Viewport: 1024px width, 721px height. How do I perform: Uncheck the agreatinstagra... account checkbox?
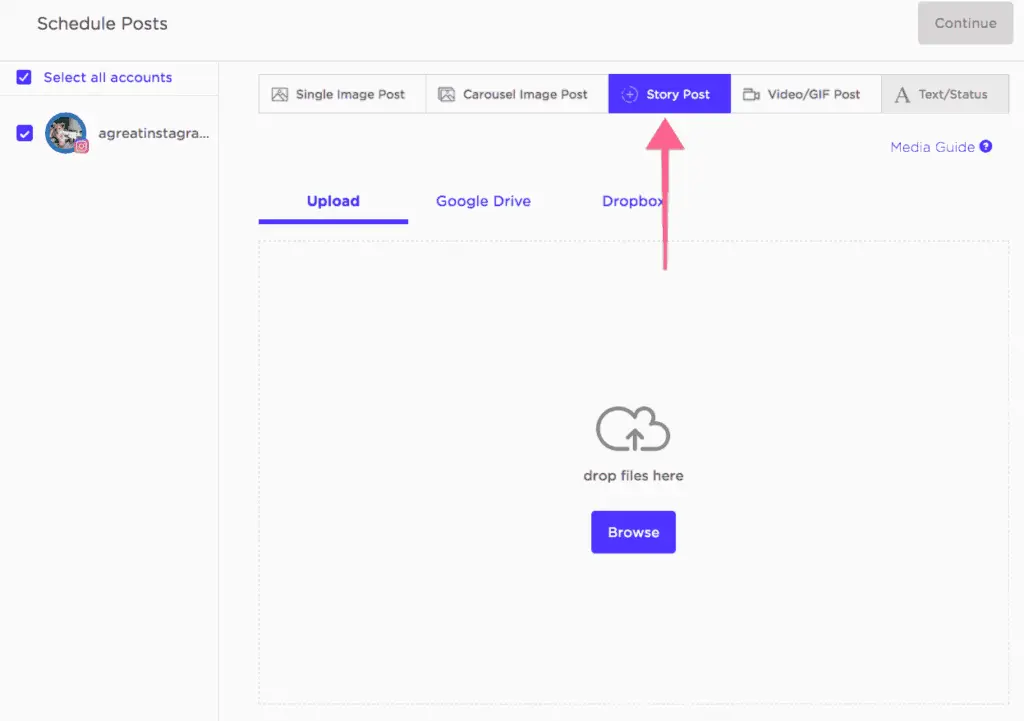click(25, 133)
